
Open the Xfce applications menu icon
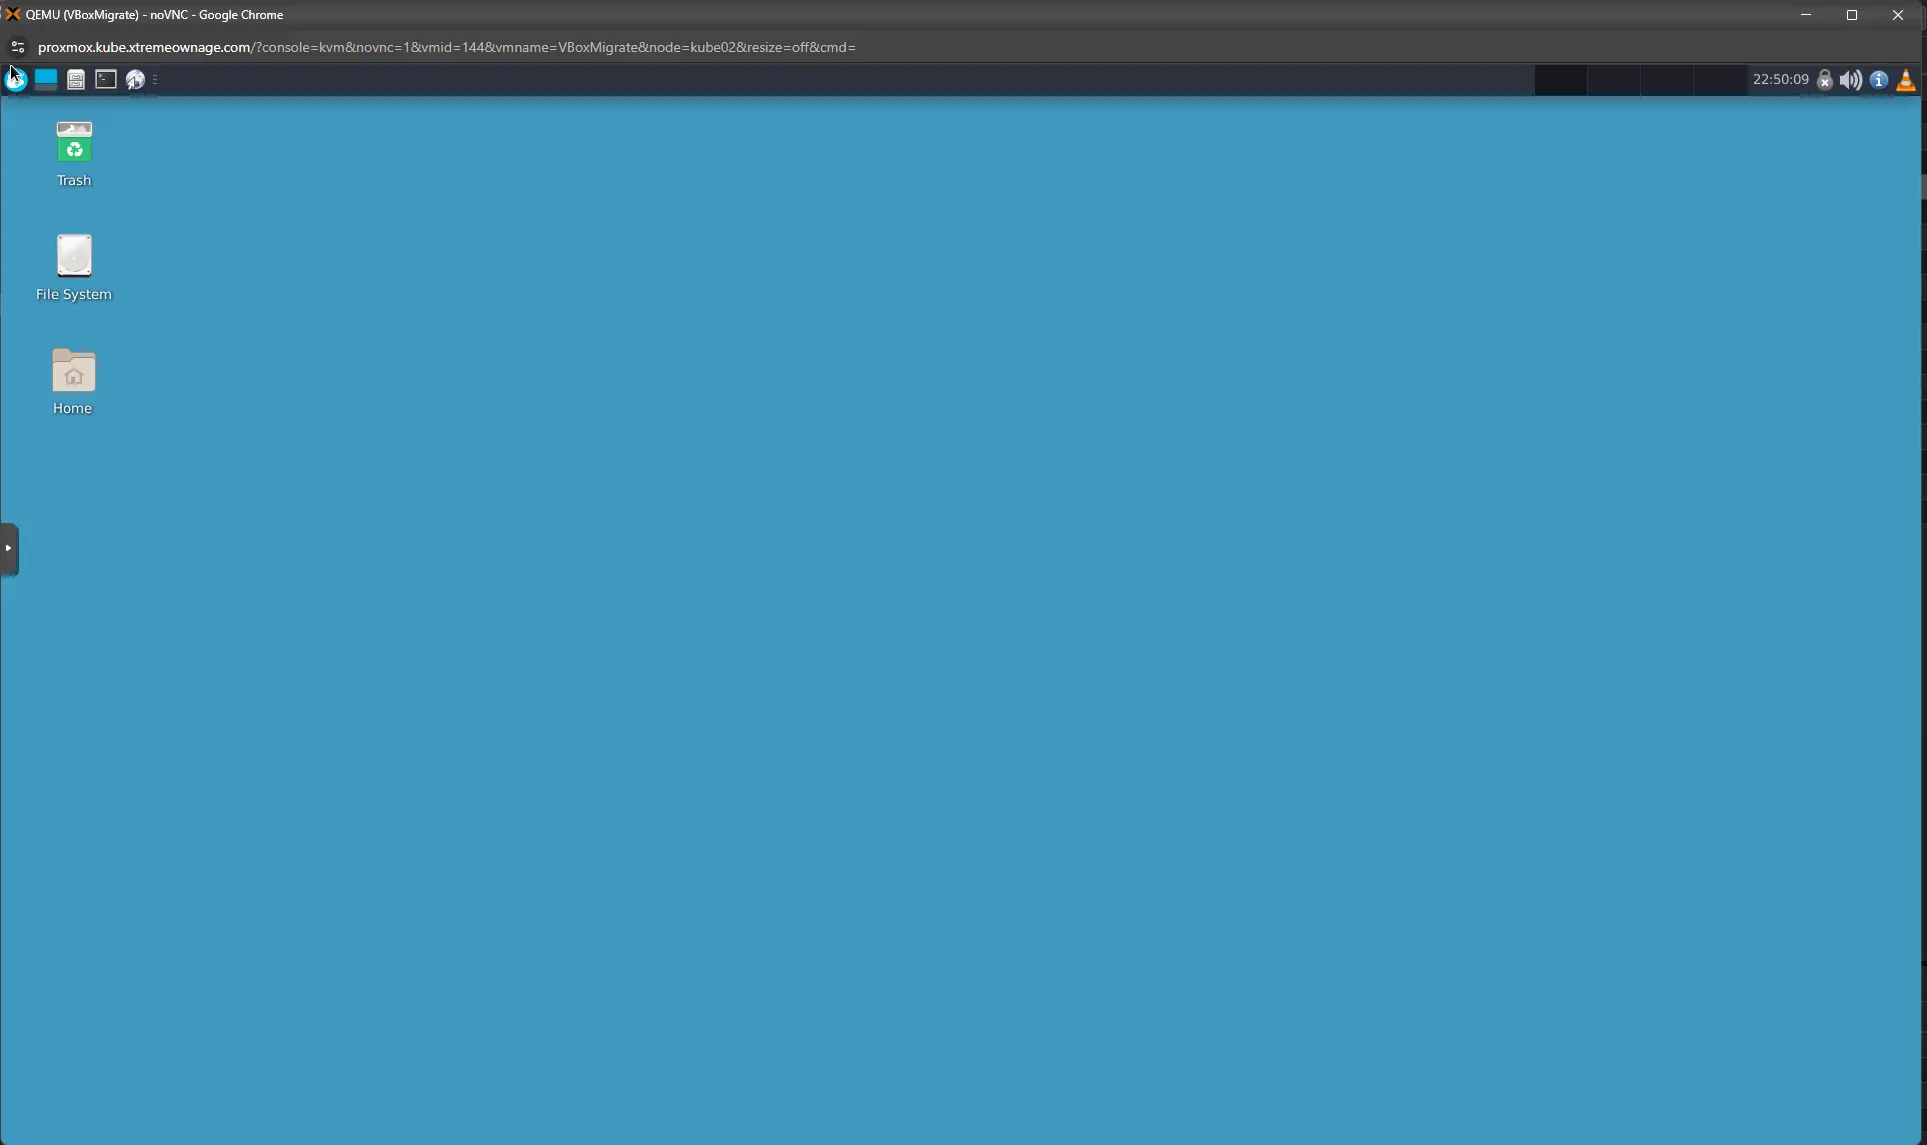click(16, 80)
